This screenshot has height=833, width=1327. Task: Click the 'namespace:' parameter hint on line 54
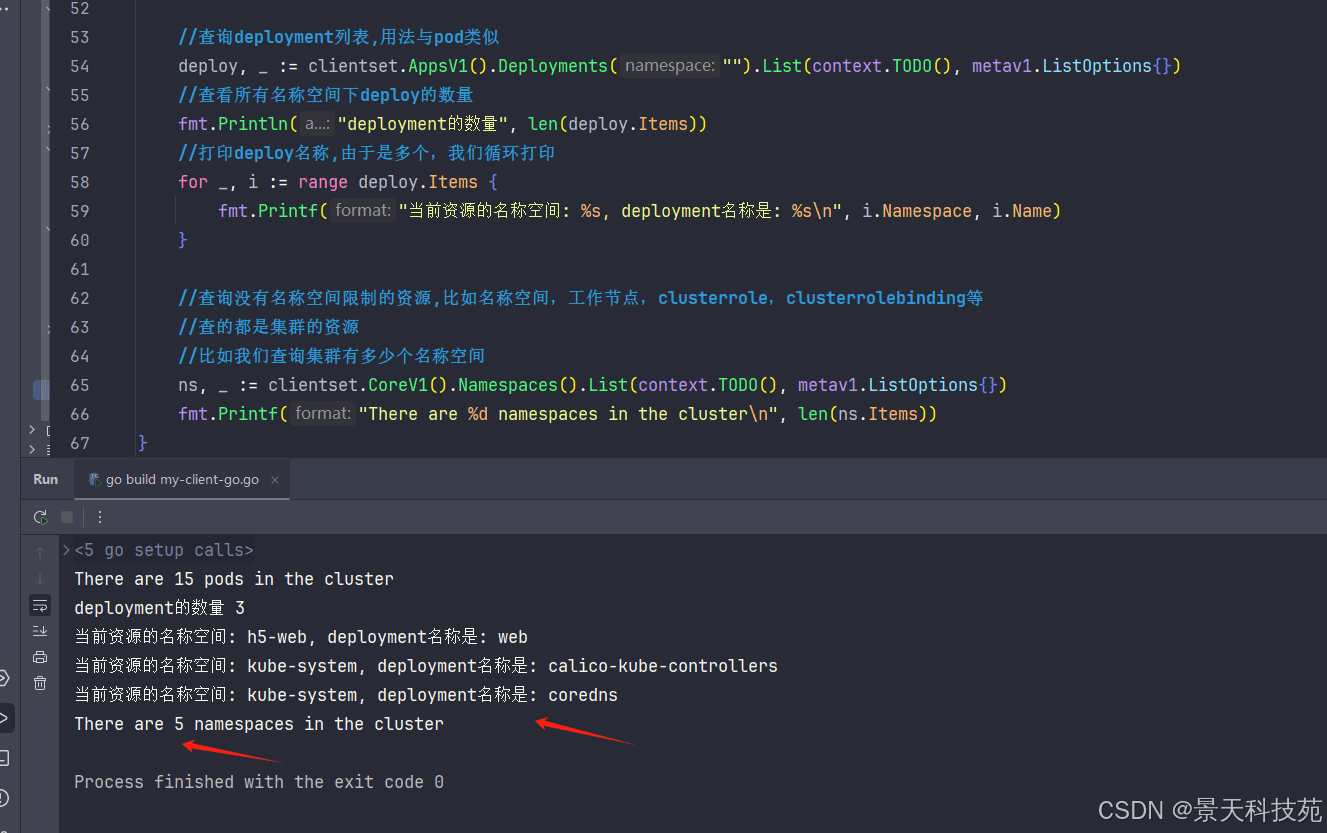point(669,66)
